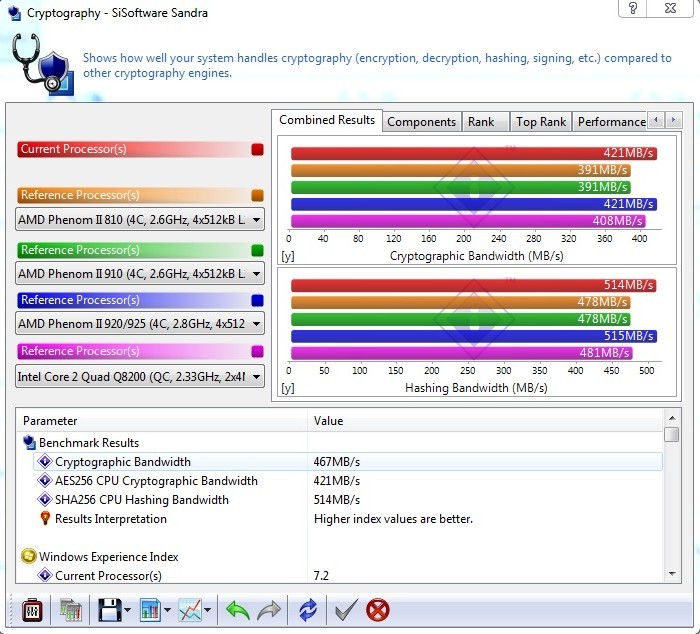Screen dimensions: 700x634
Task: Click the Parameter column header
Action: 162,421
